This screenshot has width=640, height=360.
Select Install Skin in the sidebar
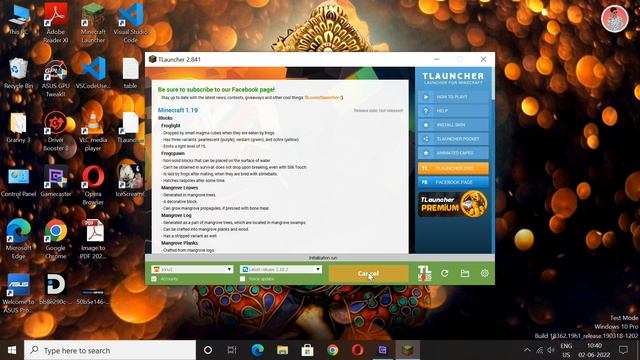[x=453, y=125]
